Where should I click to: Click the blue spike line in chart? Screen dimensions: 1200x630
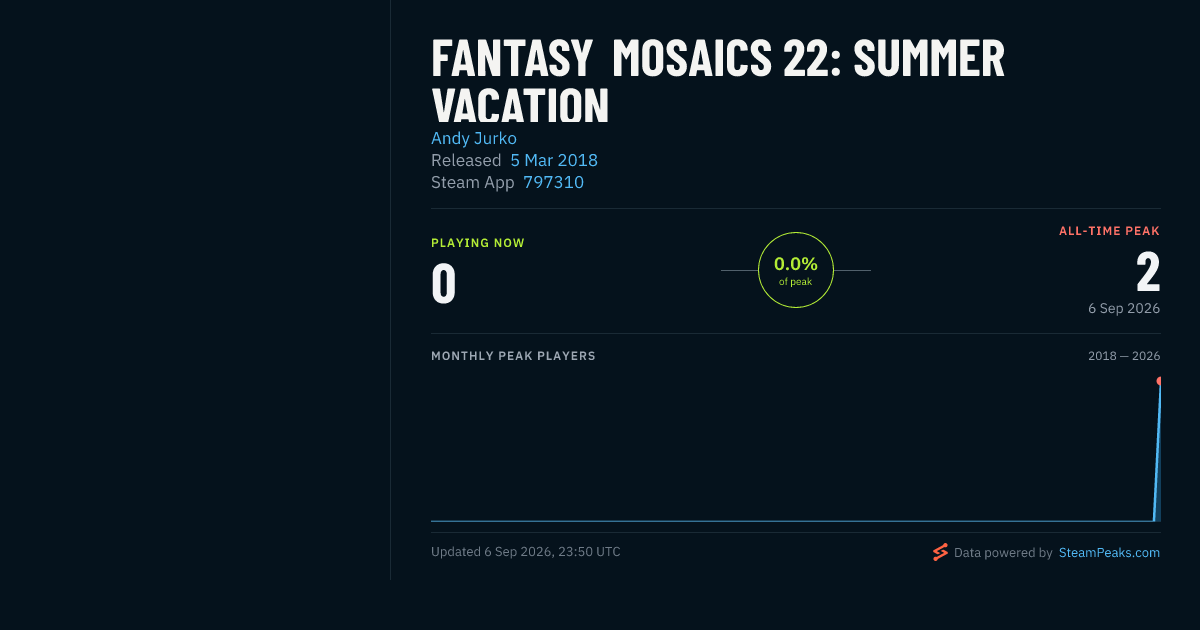pyautogui.click(x=1157, y=450)
